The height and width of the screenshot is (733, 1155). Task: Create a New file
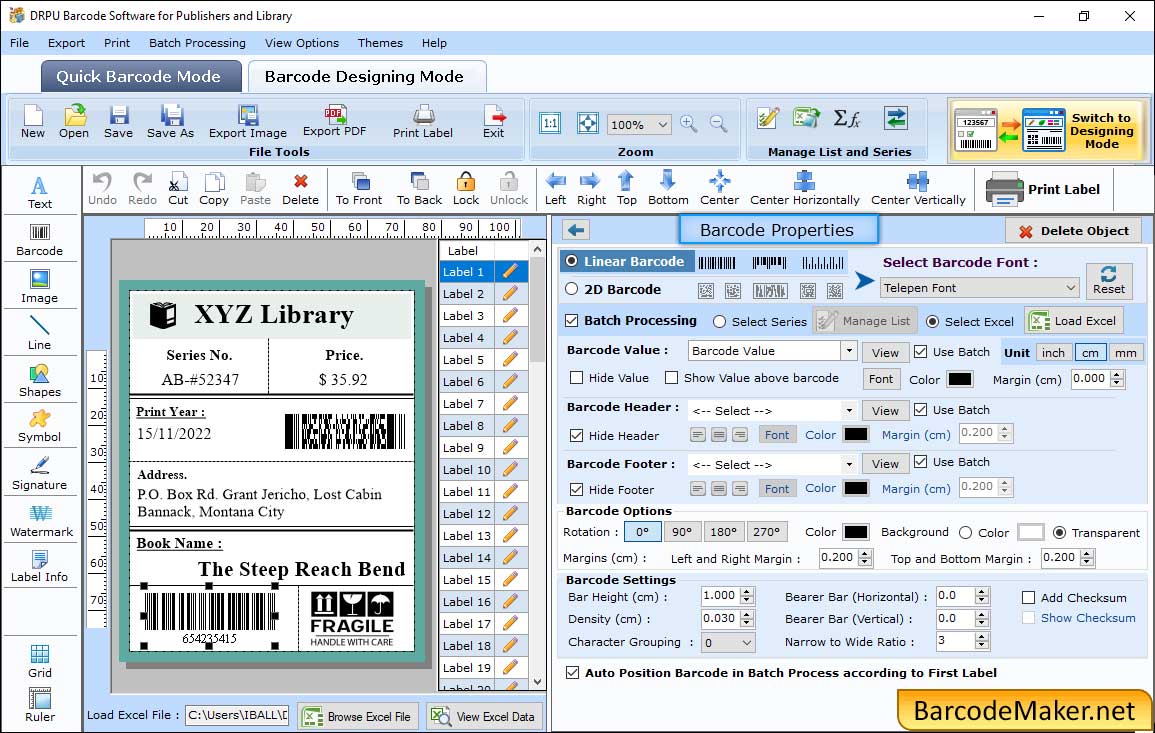(x=33, y=122)
